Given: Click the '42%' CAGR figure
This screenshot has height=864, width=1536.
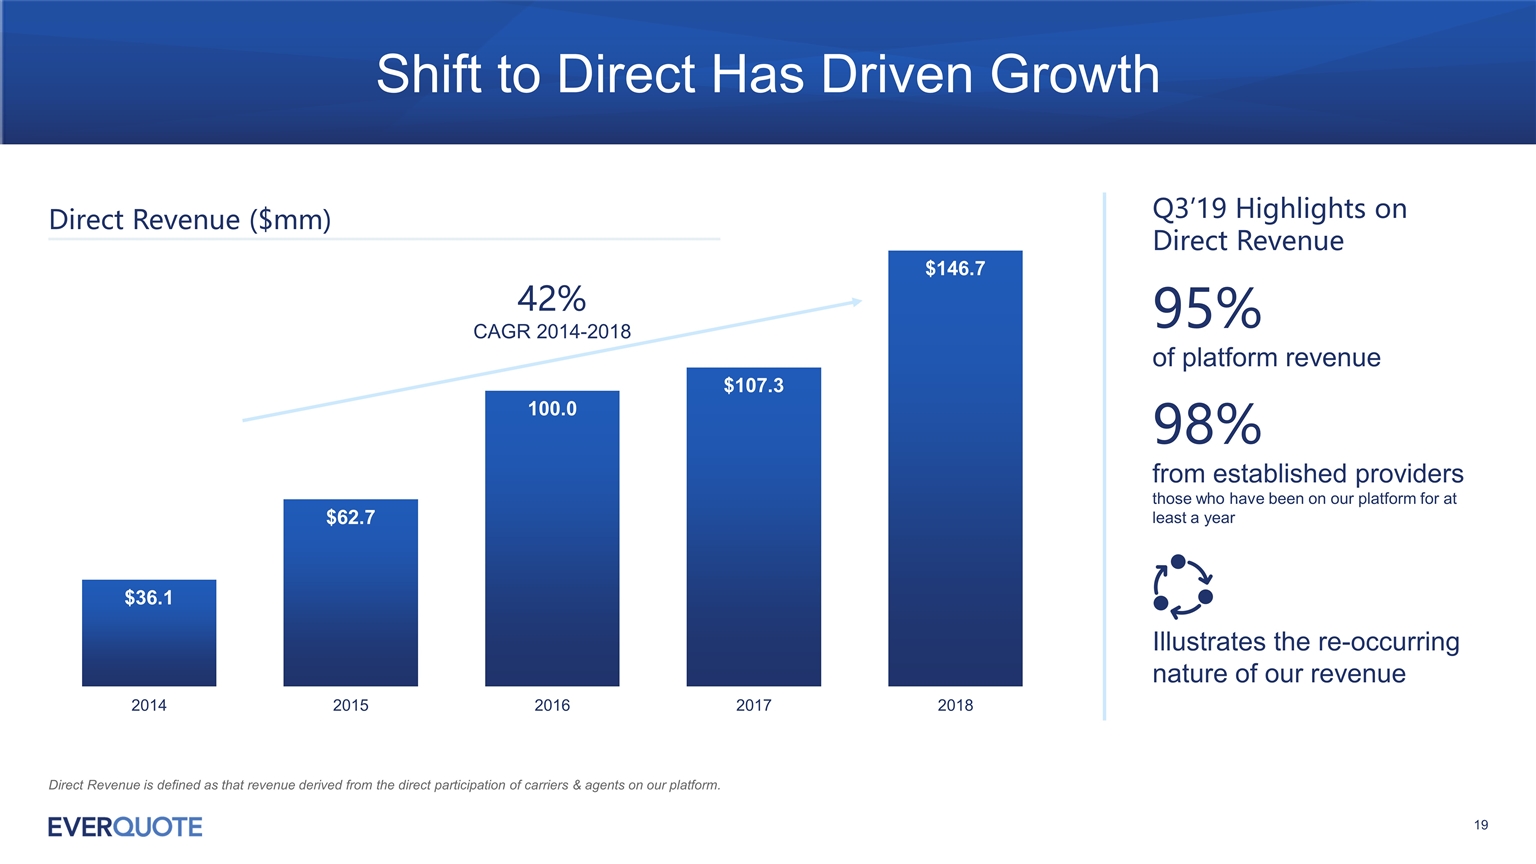Looking at the screenshot, I should (551, 298).
